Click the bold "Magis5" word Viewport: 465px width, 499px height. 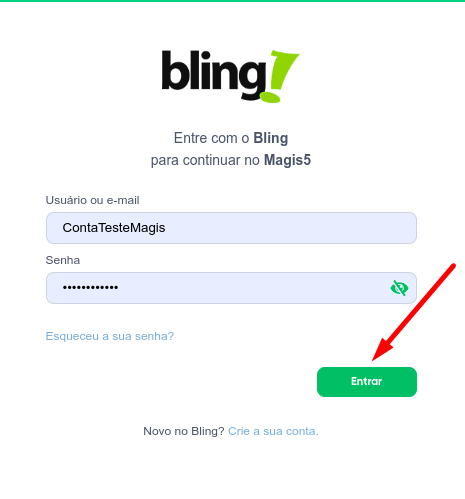point(287,160)
